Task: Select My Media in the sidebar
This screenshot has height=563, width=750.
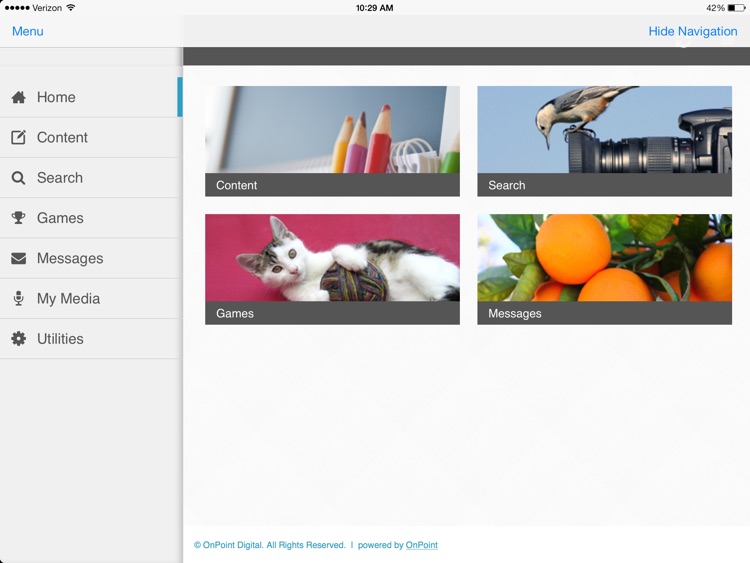Action: click(91, 298)
